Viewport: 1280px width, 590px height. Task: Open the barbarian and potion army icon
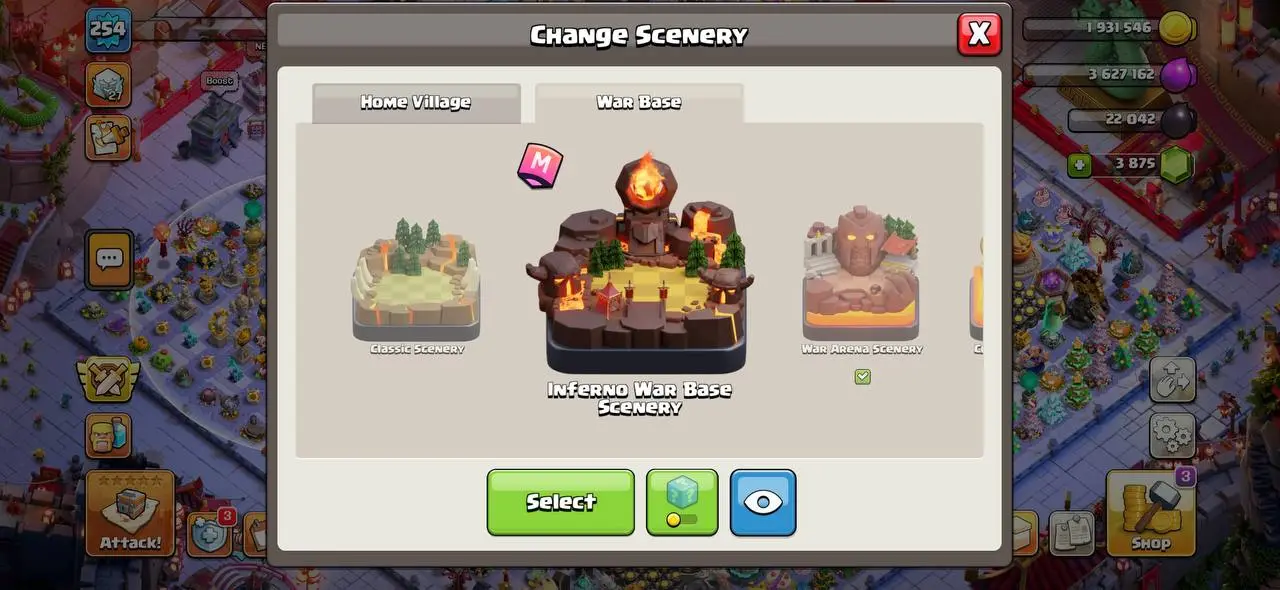coord(108,436)
